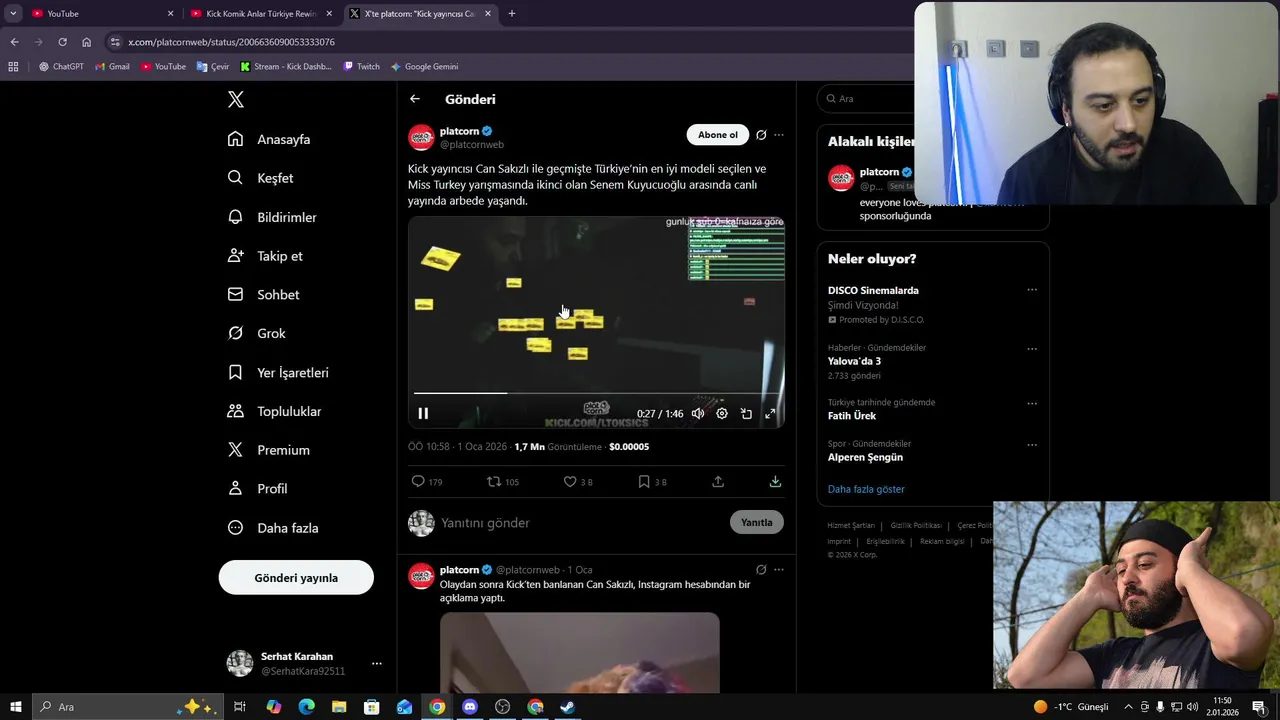
Task: Click share icon on post
Action: click(x=718, y=481)
